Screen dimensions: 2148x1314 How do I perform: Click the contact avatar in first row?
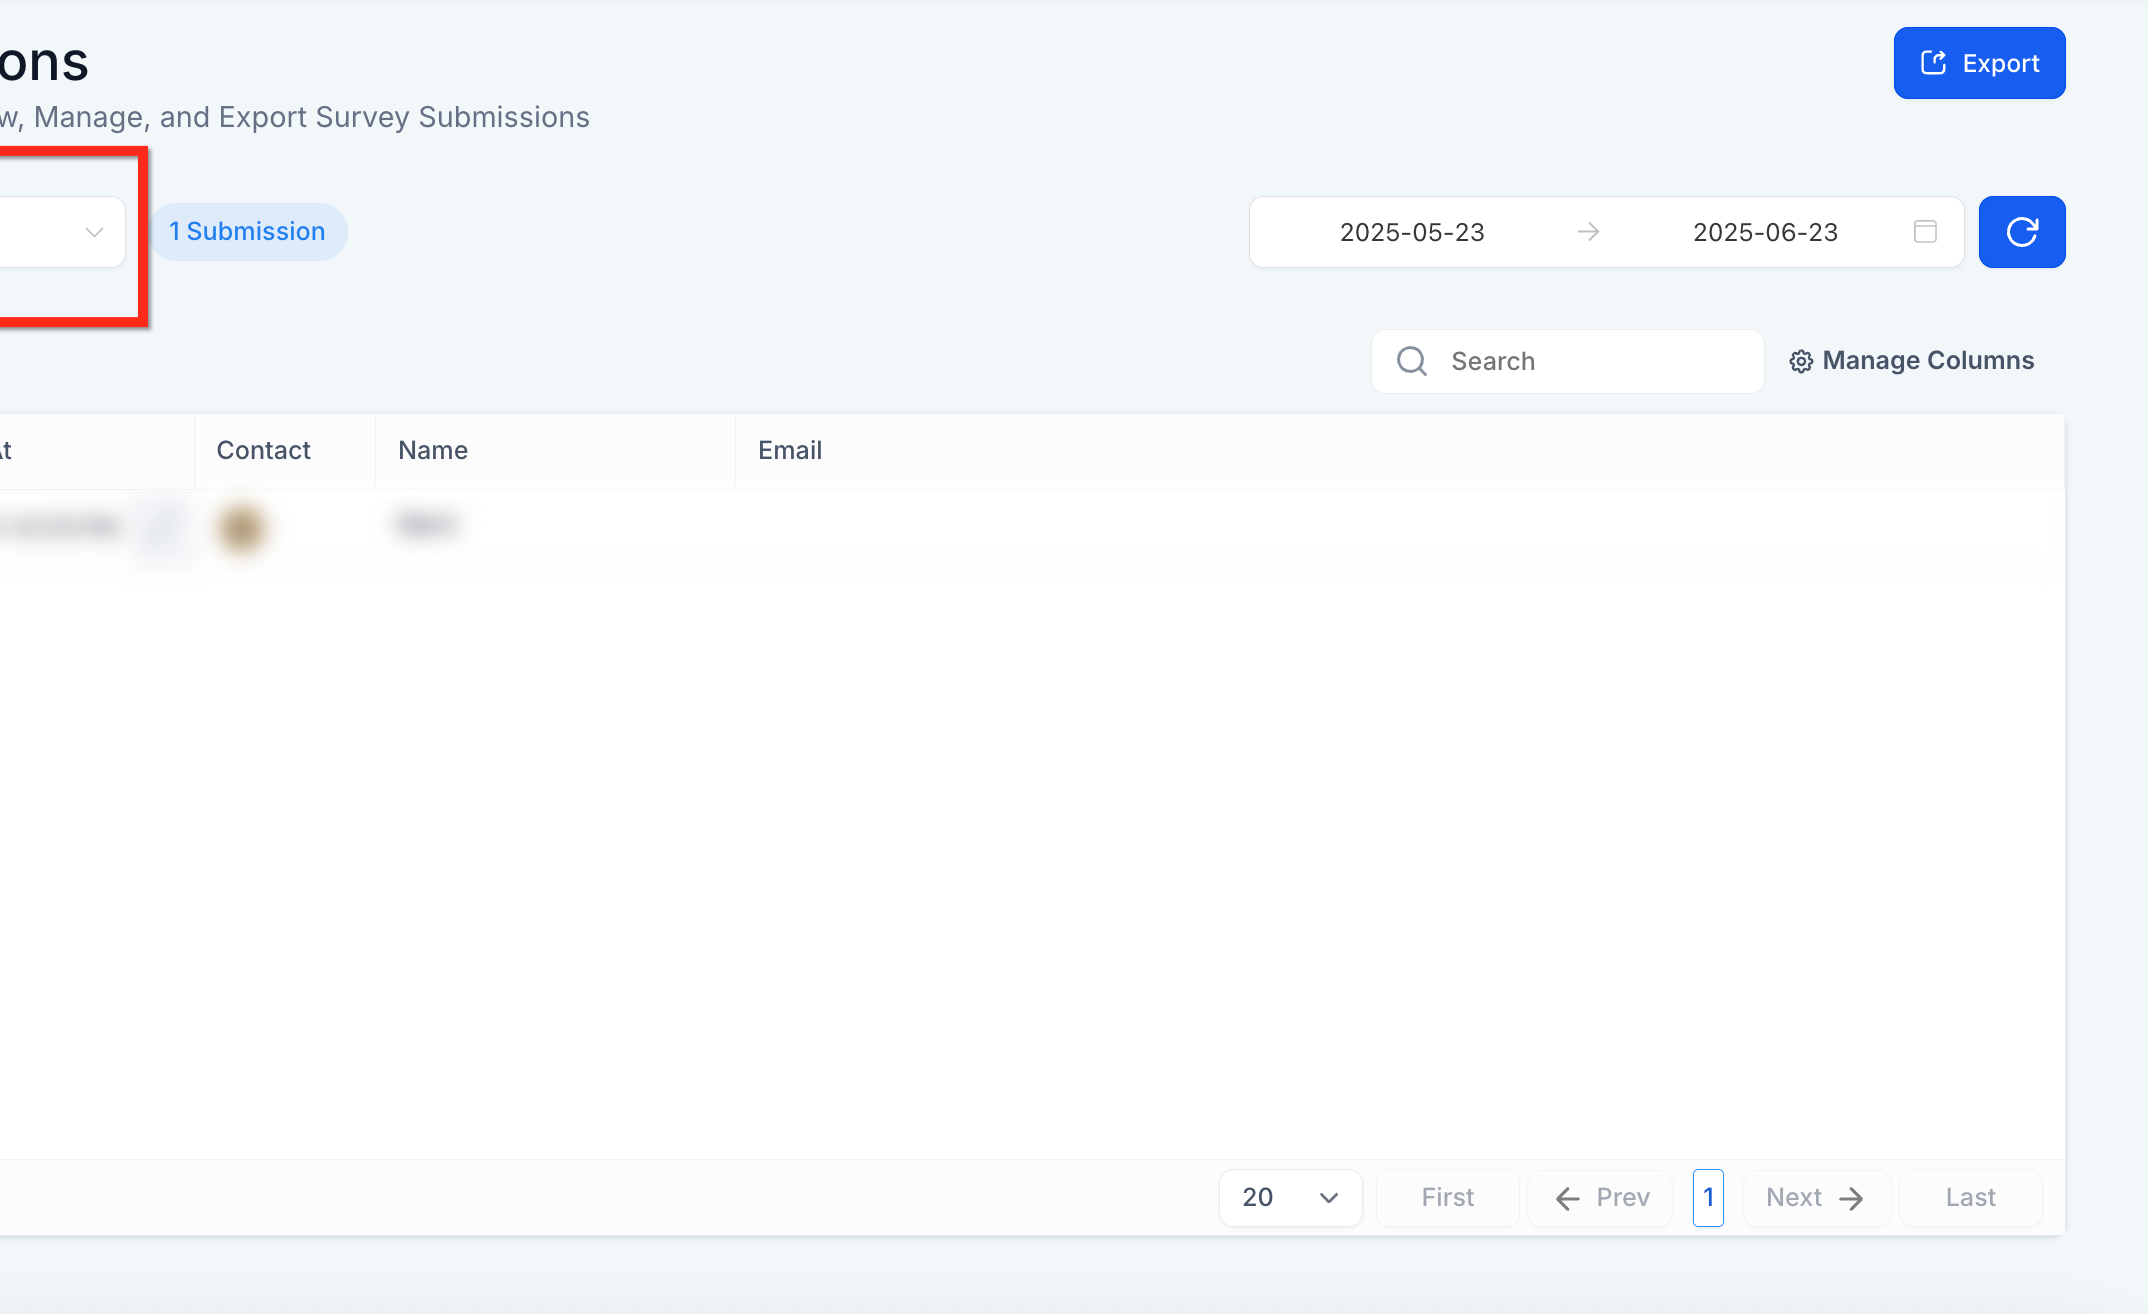pyautogui.click(x=241, y=527)
